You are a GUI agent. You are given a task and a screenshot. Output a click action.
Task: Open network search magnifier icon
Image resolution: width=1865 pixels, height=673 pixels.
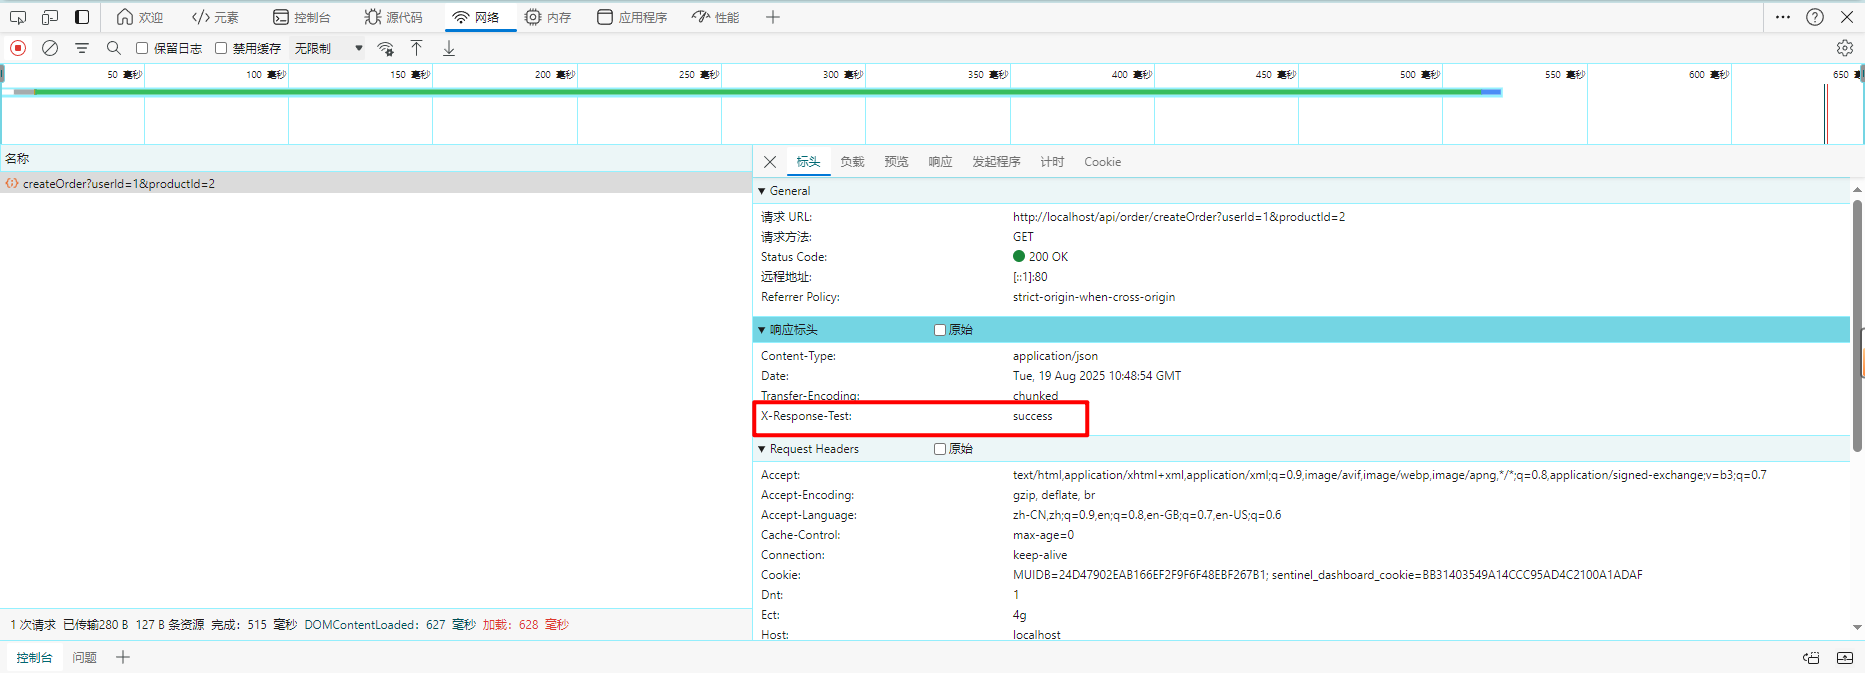(114, 48)
